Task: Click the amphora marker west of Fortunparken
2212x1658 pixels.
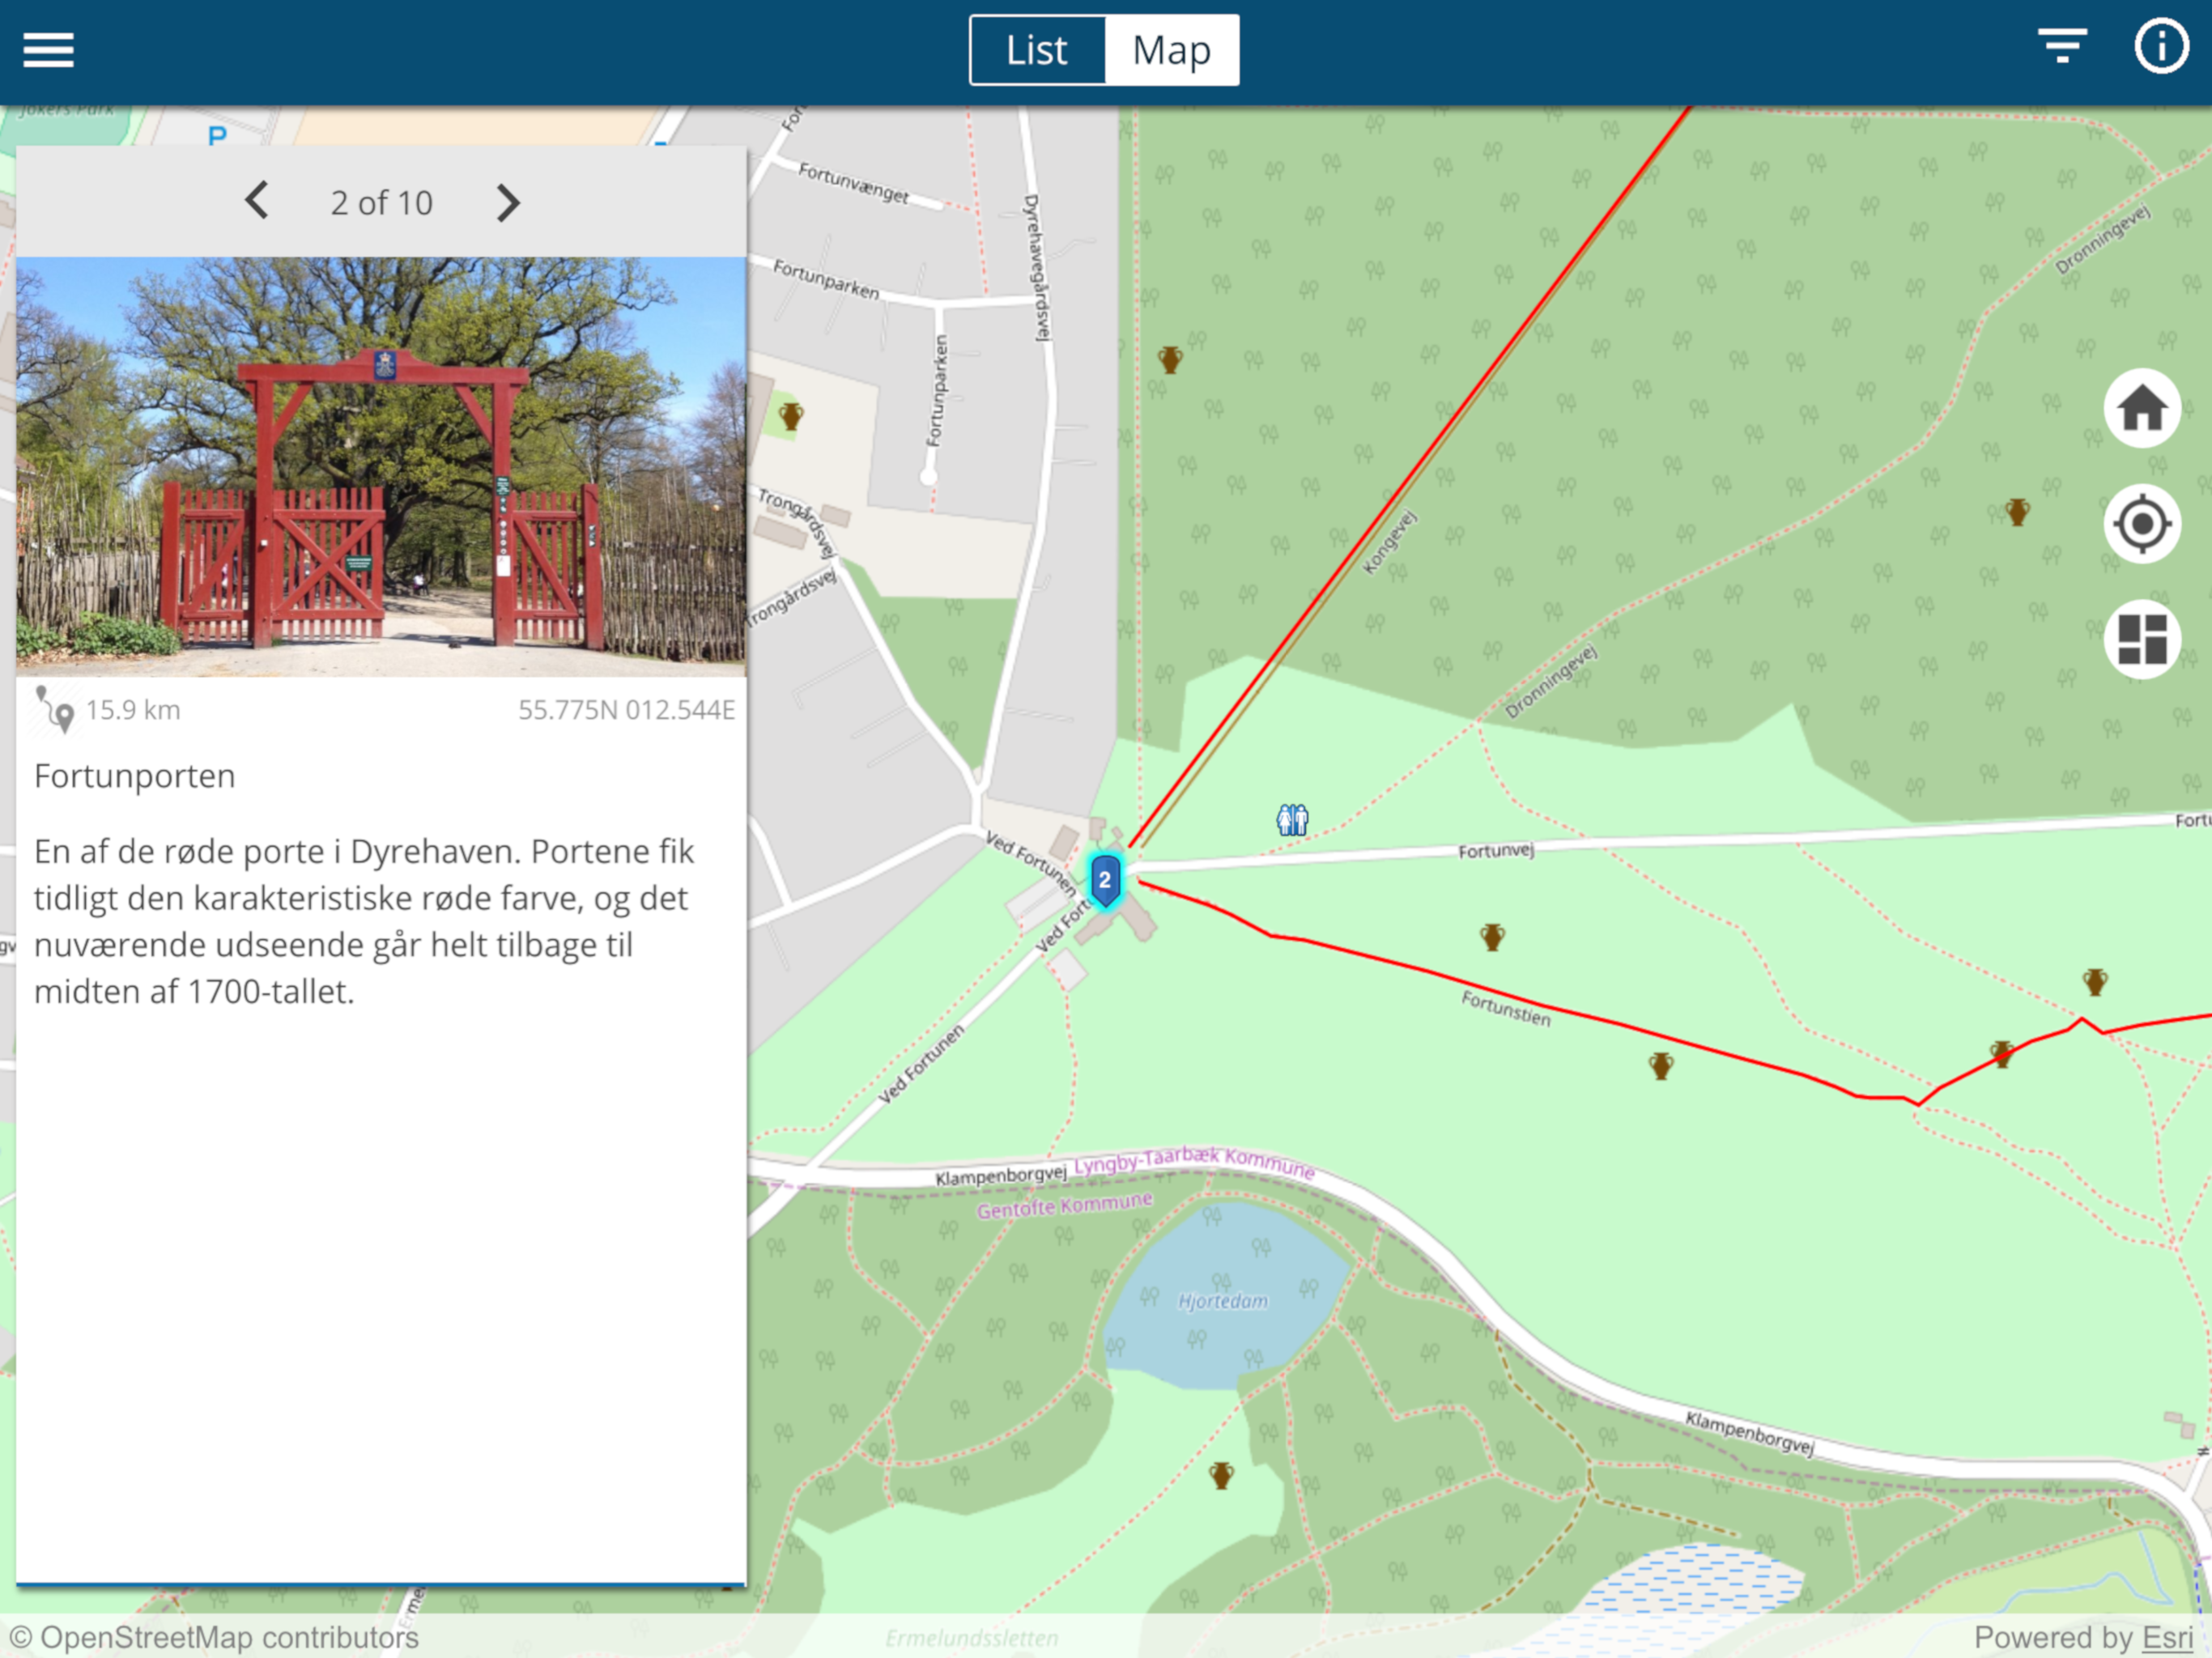Action: pyautogui.click(x=791, y=416)
